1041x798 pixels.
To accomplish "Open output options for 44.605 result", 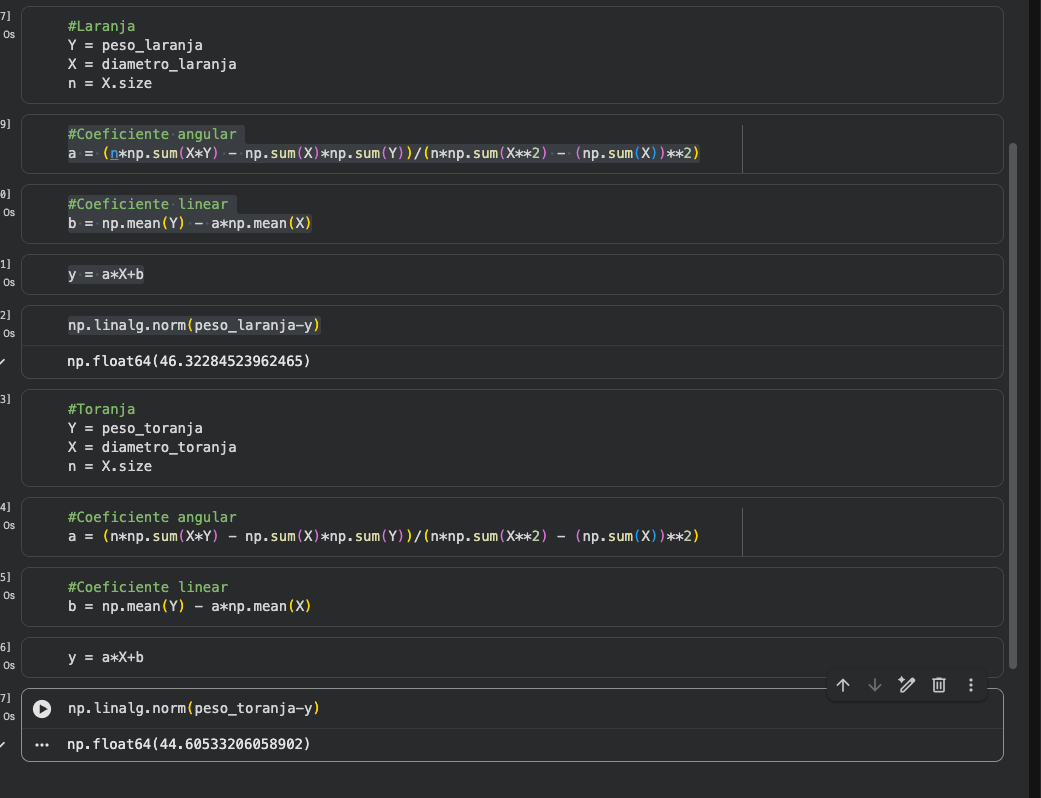I will pyautogui.click(x=42, y=745).
